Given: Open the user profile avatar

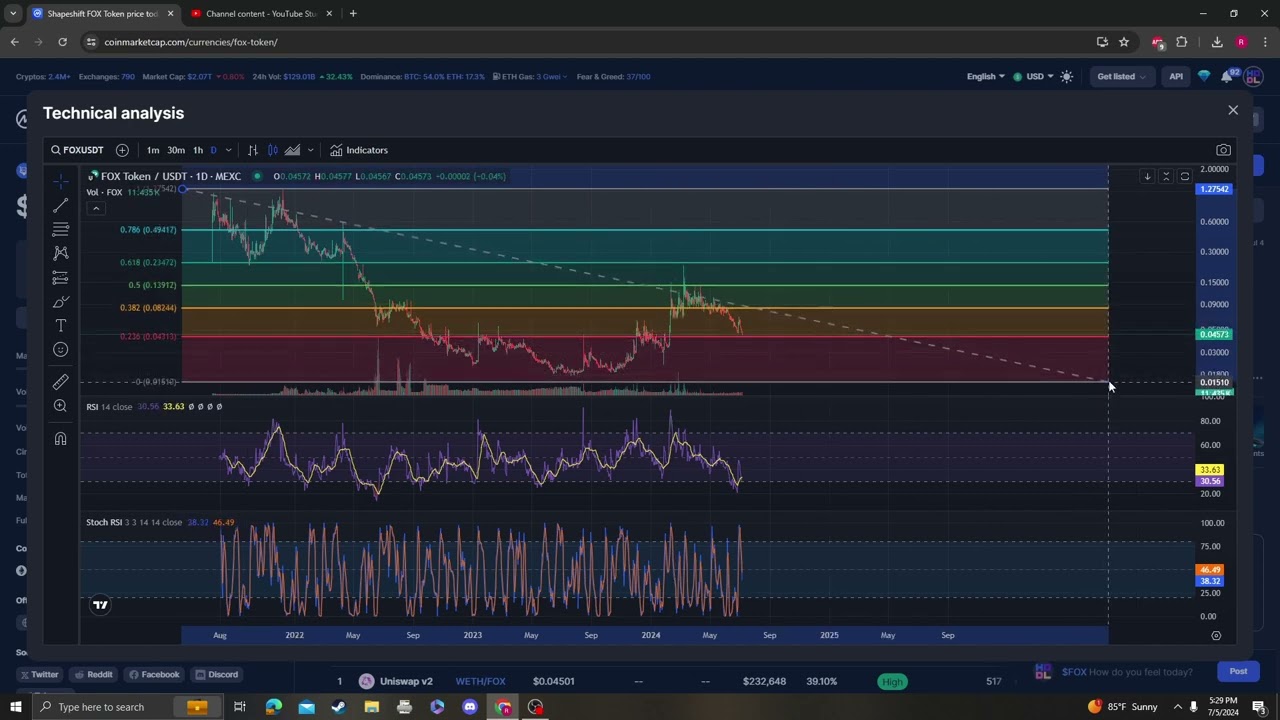Looking at the screenshot, I should (1251, 76).
